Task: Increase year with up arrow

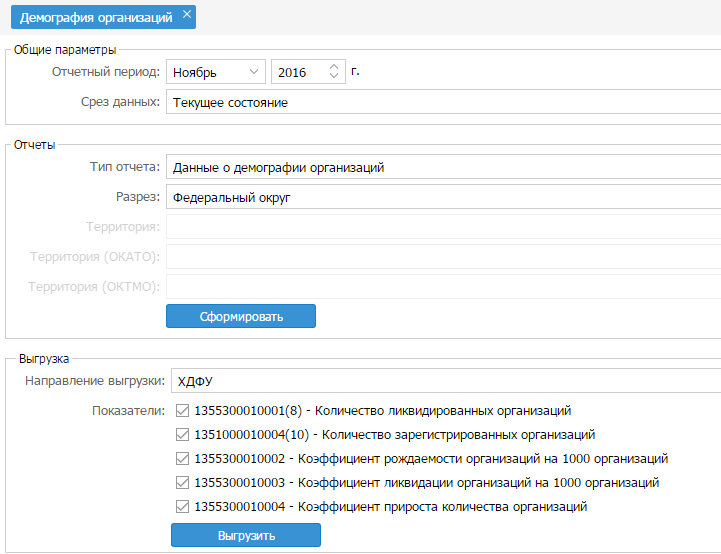Action: coord(334,67)
